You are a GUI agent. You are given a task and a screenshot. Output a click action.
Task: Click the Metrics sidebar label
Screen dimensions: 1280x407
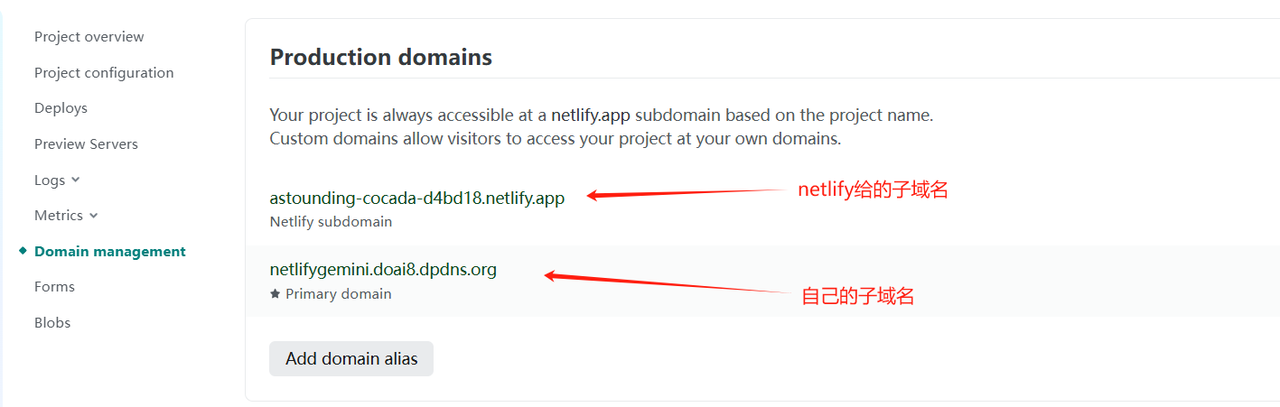coord(58,215)
